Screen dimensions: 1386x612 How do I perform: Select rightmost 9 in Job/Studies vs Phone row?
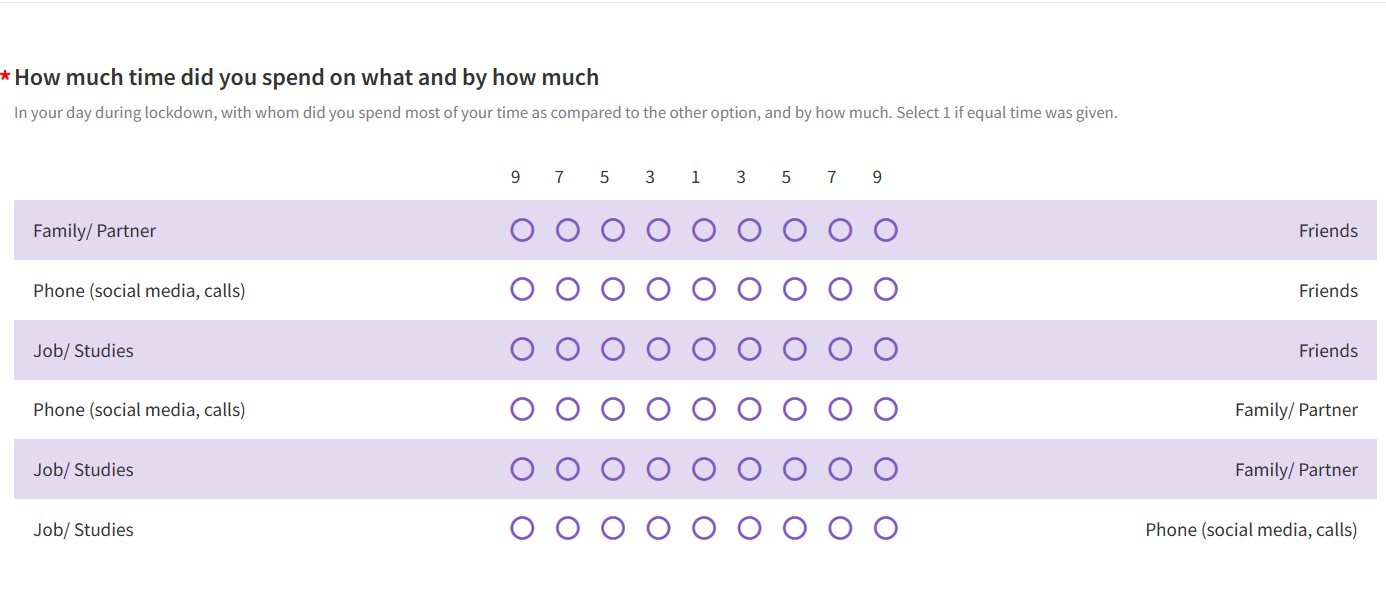coord(885,528)
